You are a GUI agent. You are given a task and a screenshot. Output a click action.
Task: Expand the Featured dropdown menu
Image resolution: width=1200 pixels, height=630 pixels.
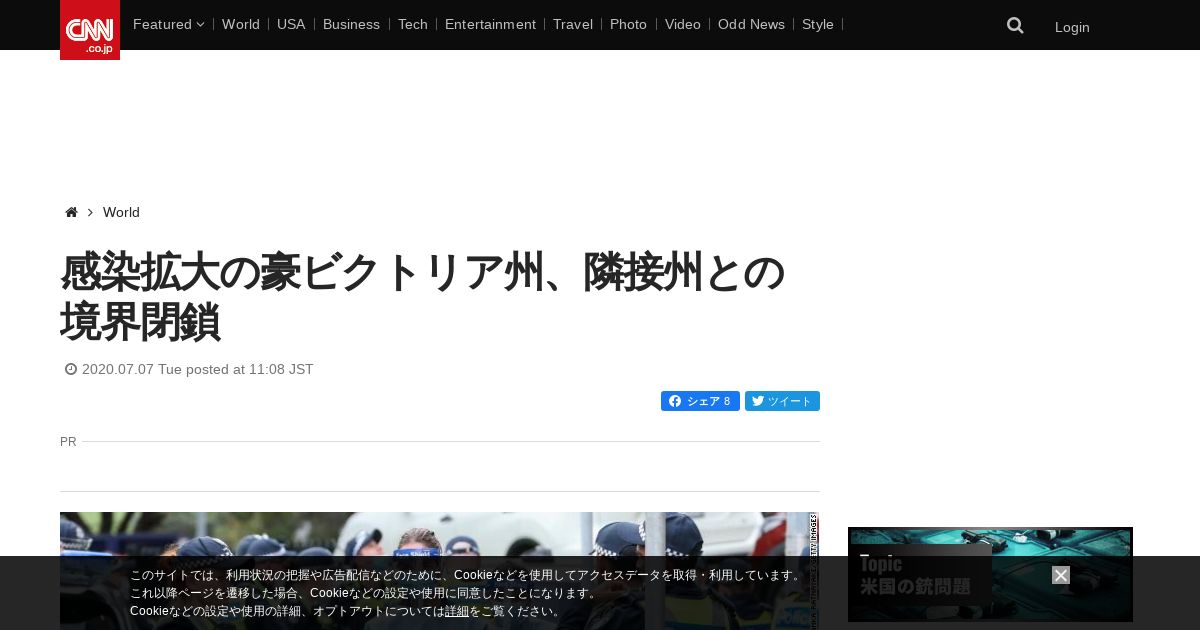pos(168,24)
